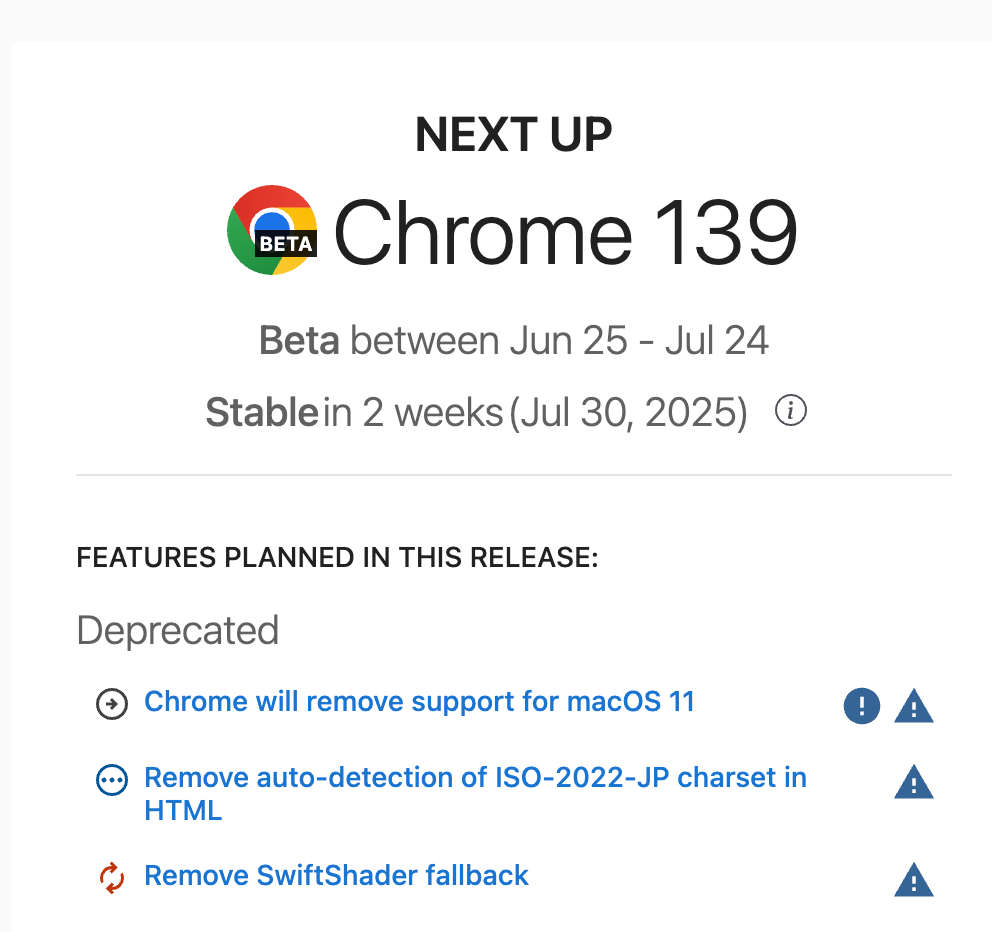
Task: Open the info icon beside the Stable date
Action: click(790, 411)
